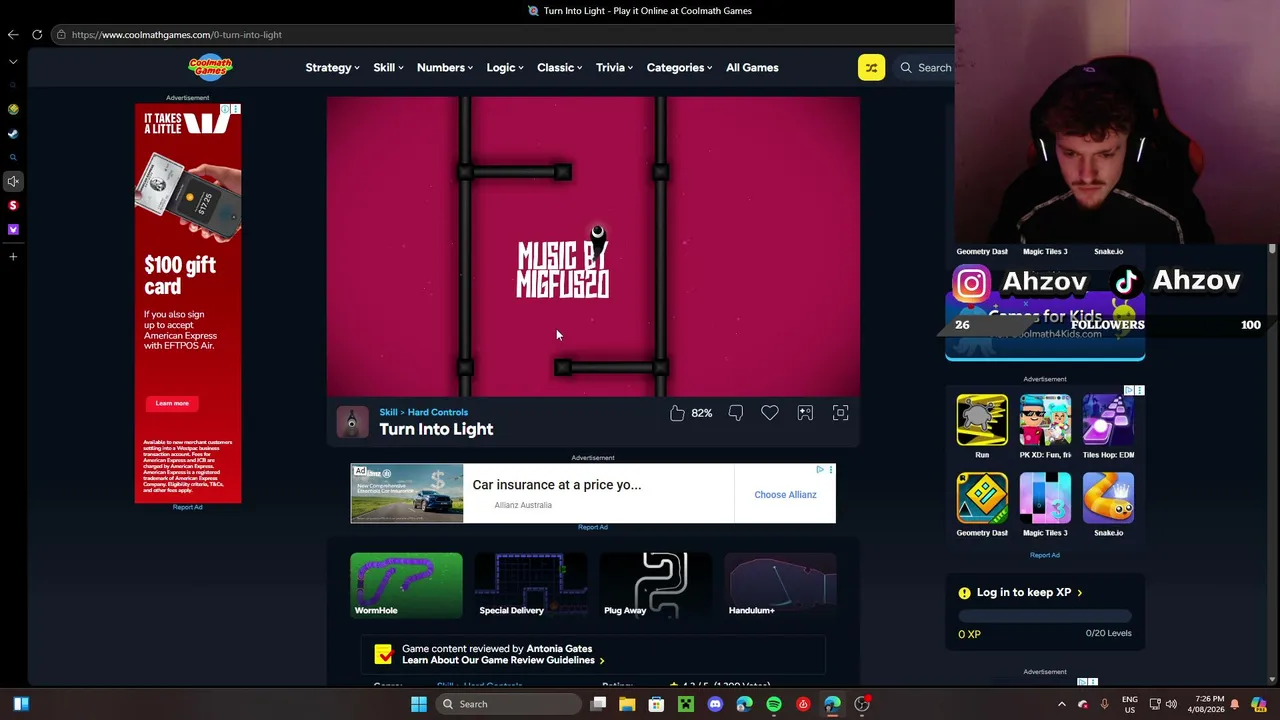Image resolution: width=1280 pixels, height=720 pixels.
Task: Click the browser address bar URL
Action: click(x=177, y=35)
